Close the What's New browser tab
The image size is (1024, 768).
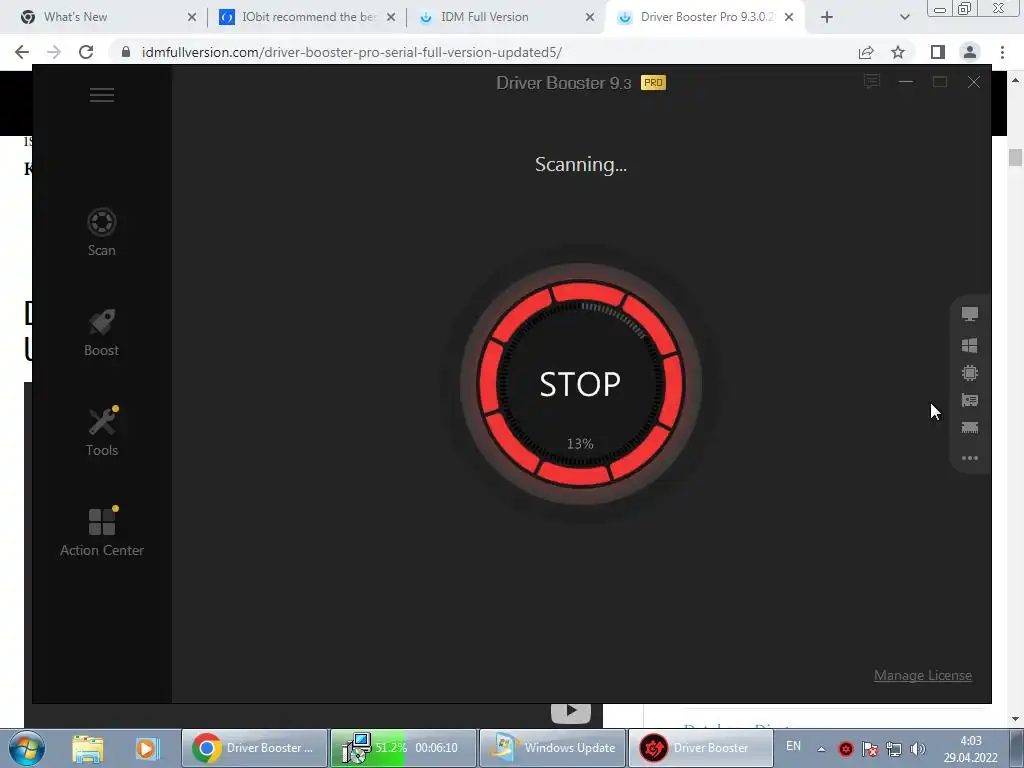[191, 18]
